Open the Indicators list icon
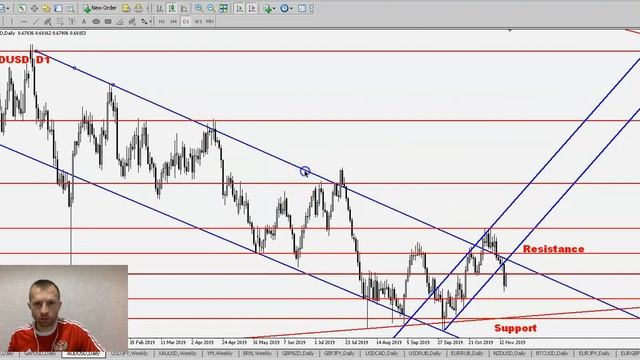Image resolution: width=640 pixels, height=360 pixels. 268,8
